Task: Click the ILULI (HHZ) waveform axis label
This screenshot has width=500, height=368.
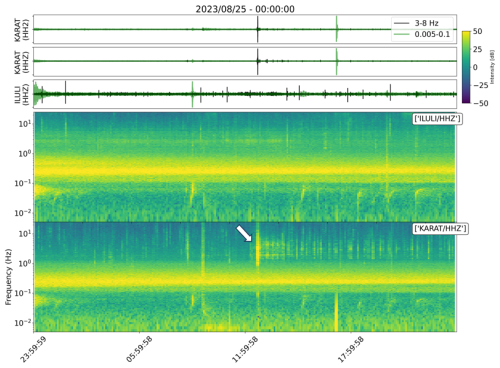Action: click(22, 95)
